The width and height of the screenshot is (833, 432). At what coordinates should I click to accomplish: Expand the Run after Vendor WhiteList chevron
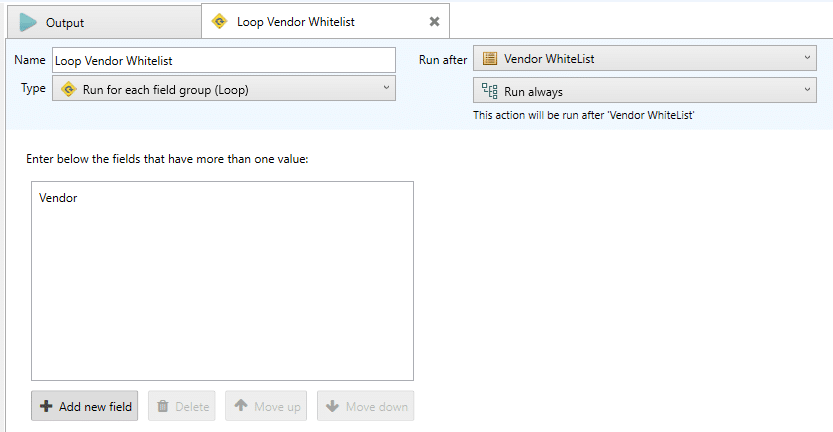coord(807,57)
